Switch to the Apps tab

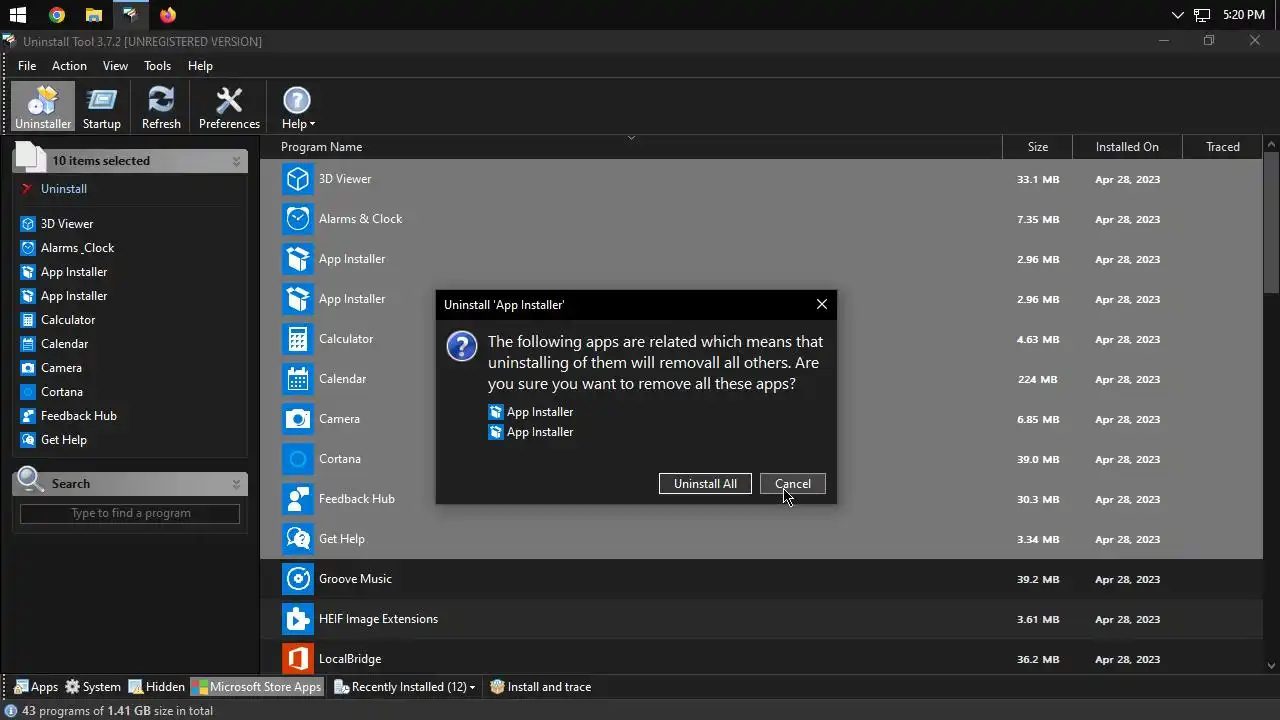(35, 687)
